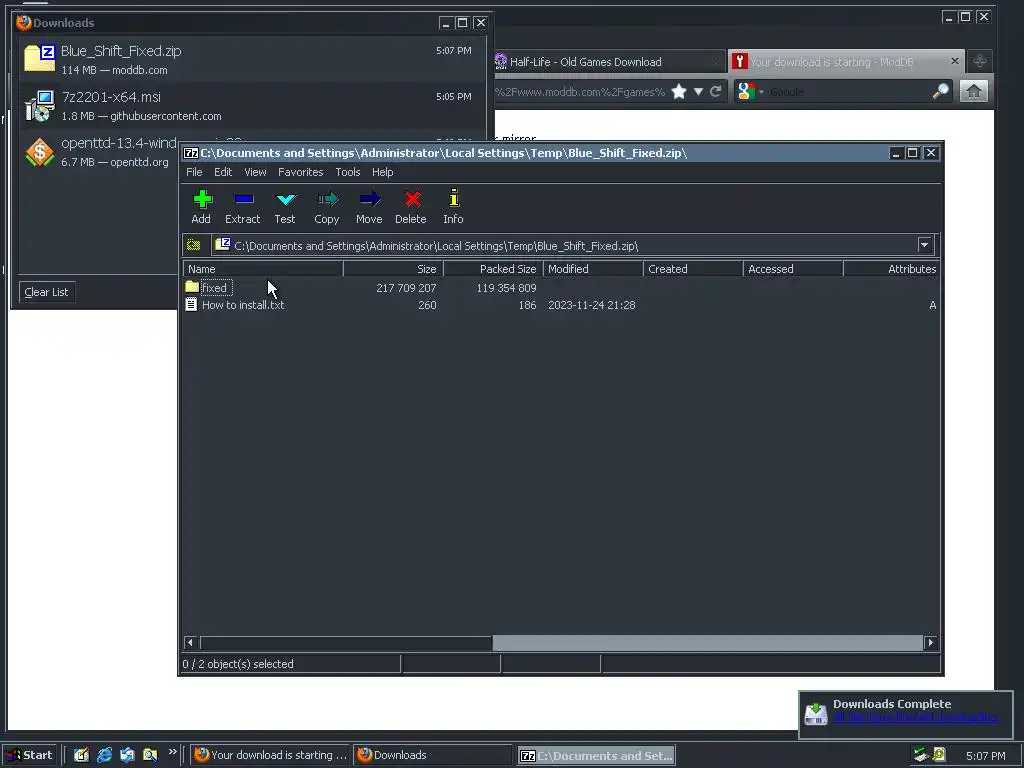Image resolution: width=1024 pixels, height=768 pixels.
Task: Click the Start button
Action: pyautogui.click(x=29, y=755)
